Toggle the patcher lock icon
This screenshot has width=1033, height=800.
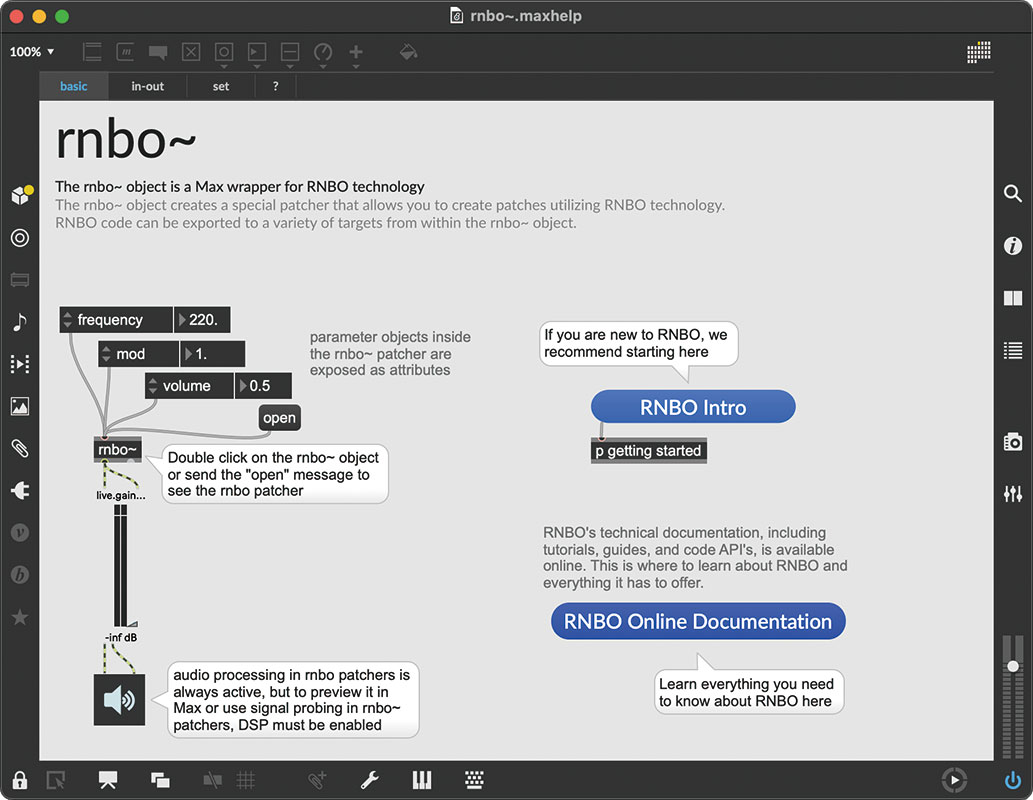(20, 780)
